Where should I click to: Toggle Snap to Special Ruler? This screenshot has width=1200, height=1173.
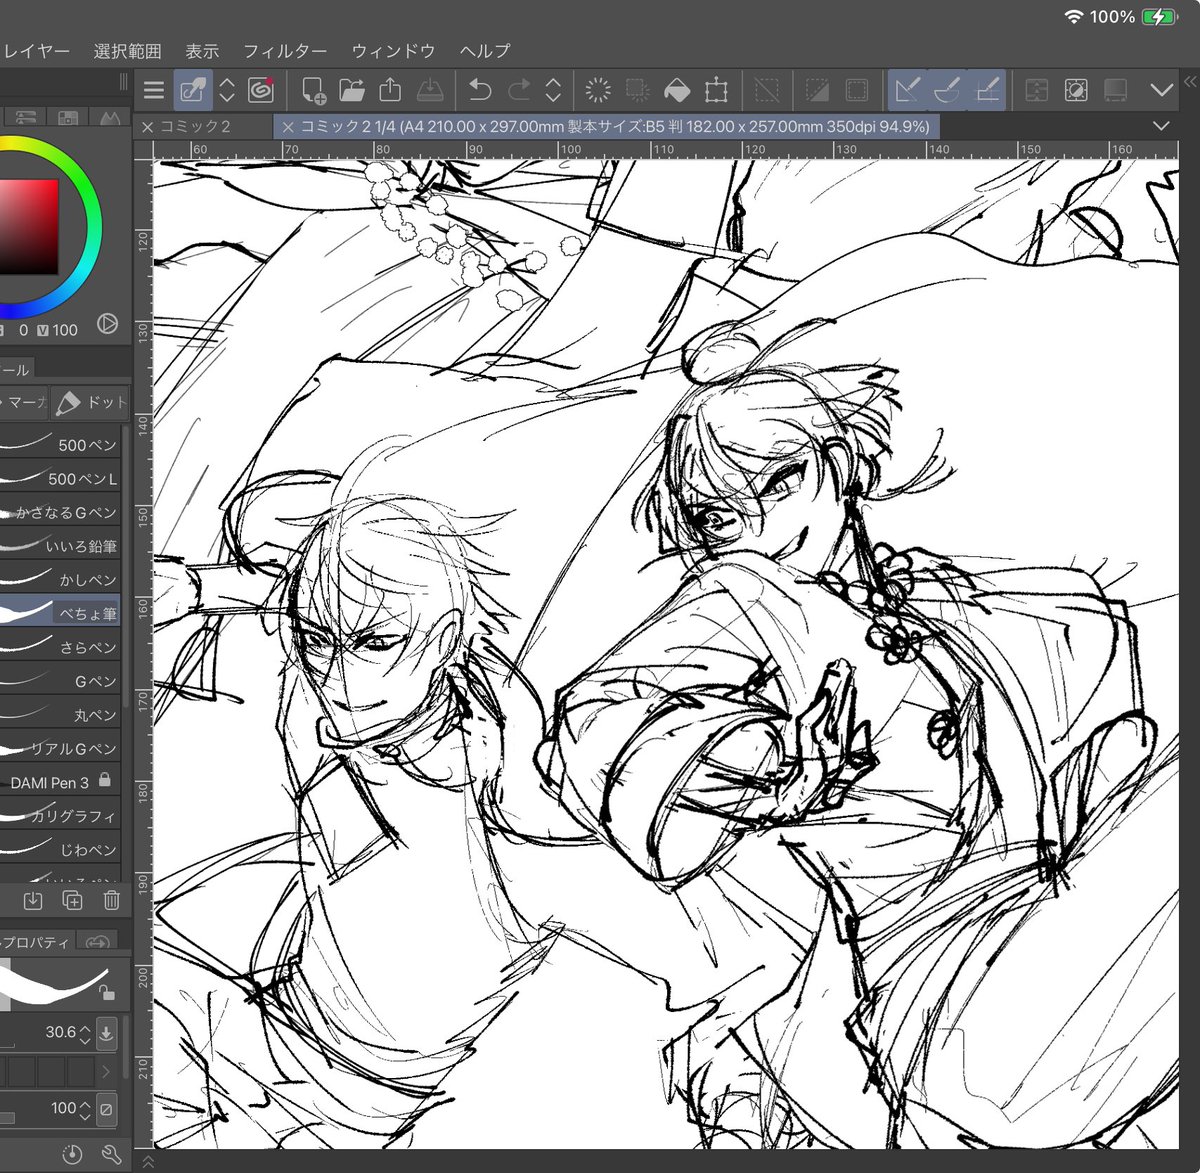point(947,91)
